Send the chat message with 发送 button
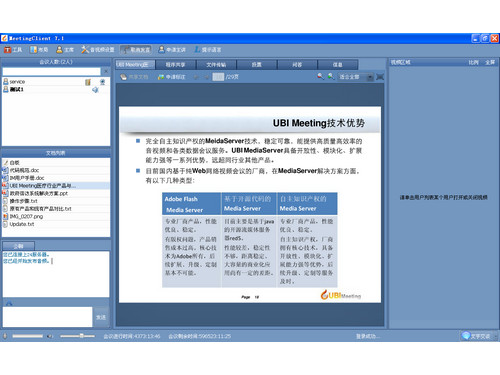This screenshot has height=375, width=500. [101, 317]
